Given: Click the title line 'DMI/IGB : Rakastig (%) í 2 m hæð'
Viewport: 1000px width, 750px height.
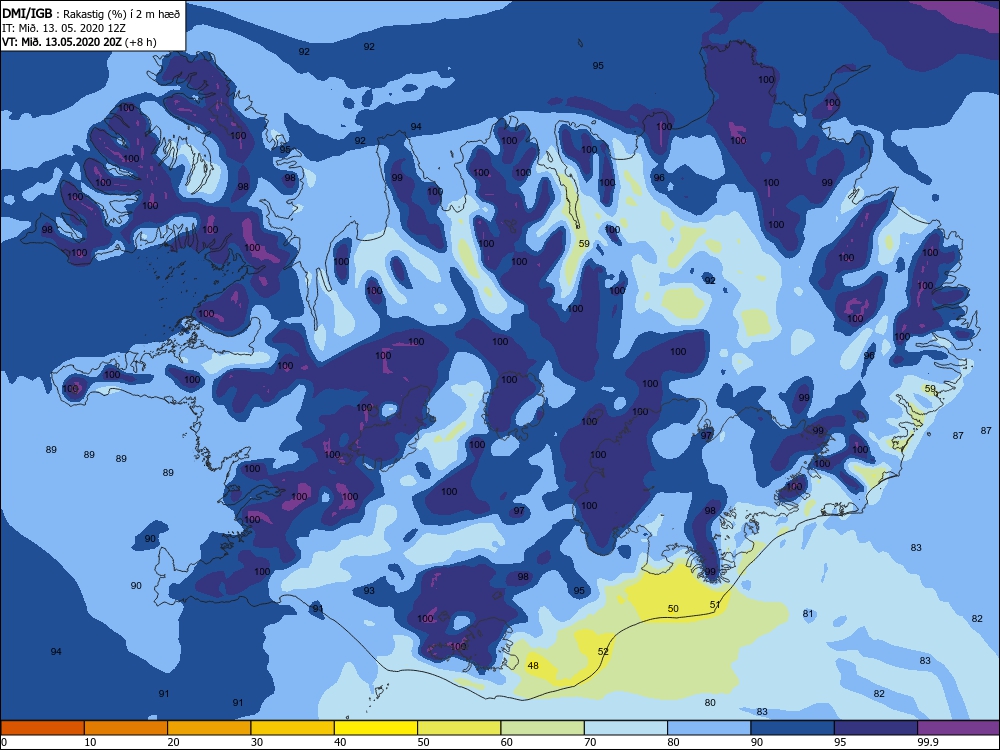Looking at the screenshot, I should 91,13.
